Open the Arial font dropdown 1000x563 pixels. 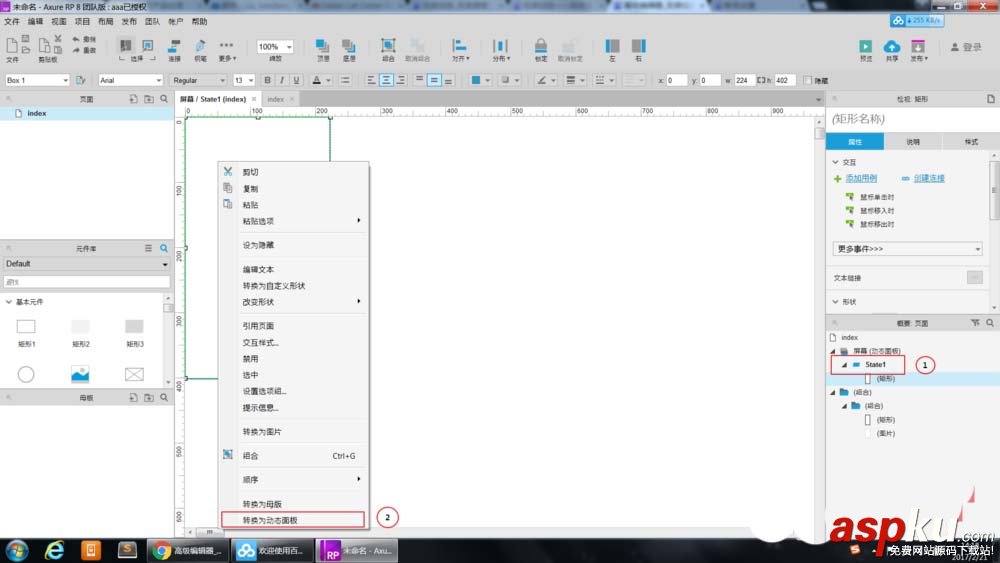click(131, 80)
